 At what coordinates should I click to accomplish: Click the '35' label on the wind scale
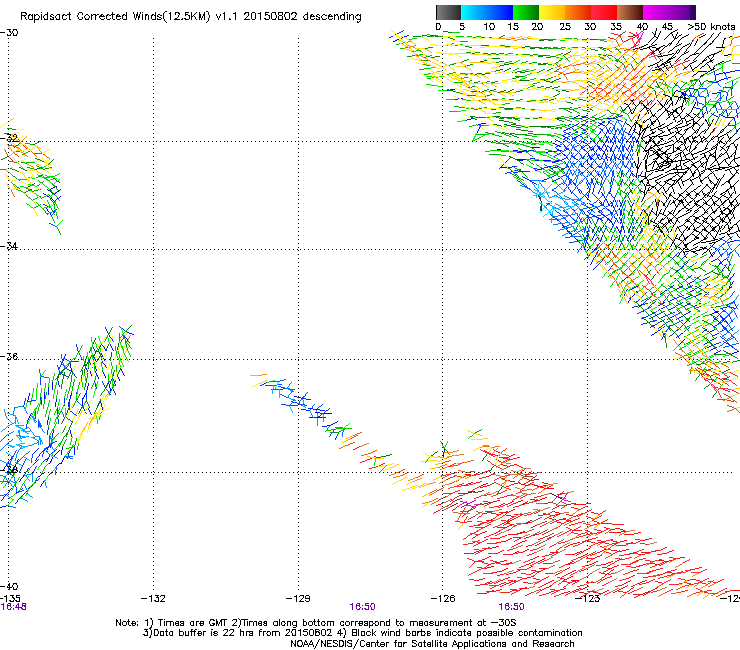point(616,27)
